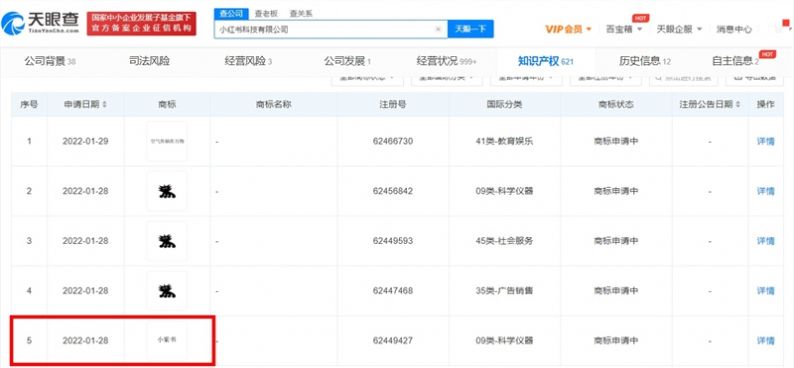Sort by 申请日期 column arrows
The width and height of the screenshot is (794, 368).
[104, 104]
